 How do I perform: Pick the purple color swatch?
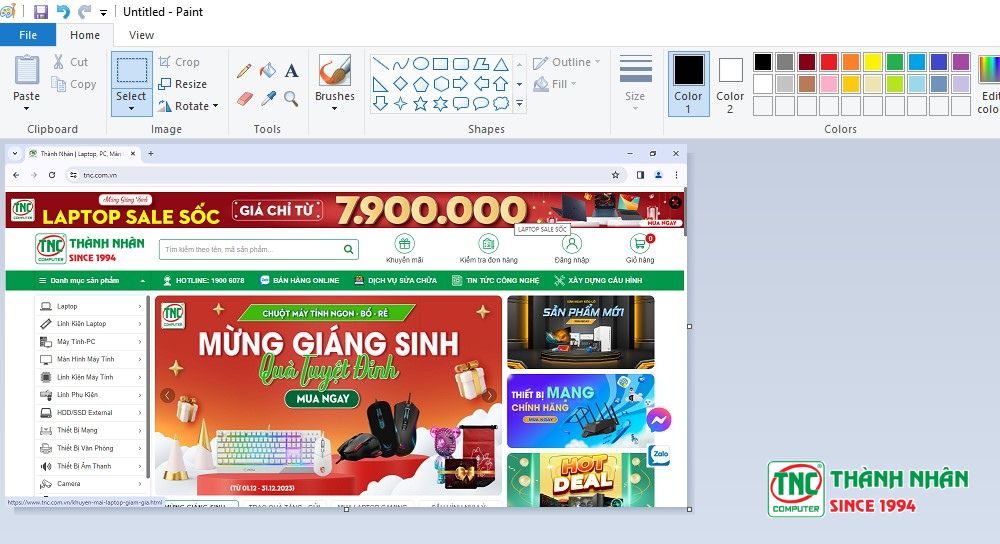(961, 62)
